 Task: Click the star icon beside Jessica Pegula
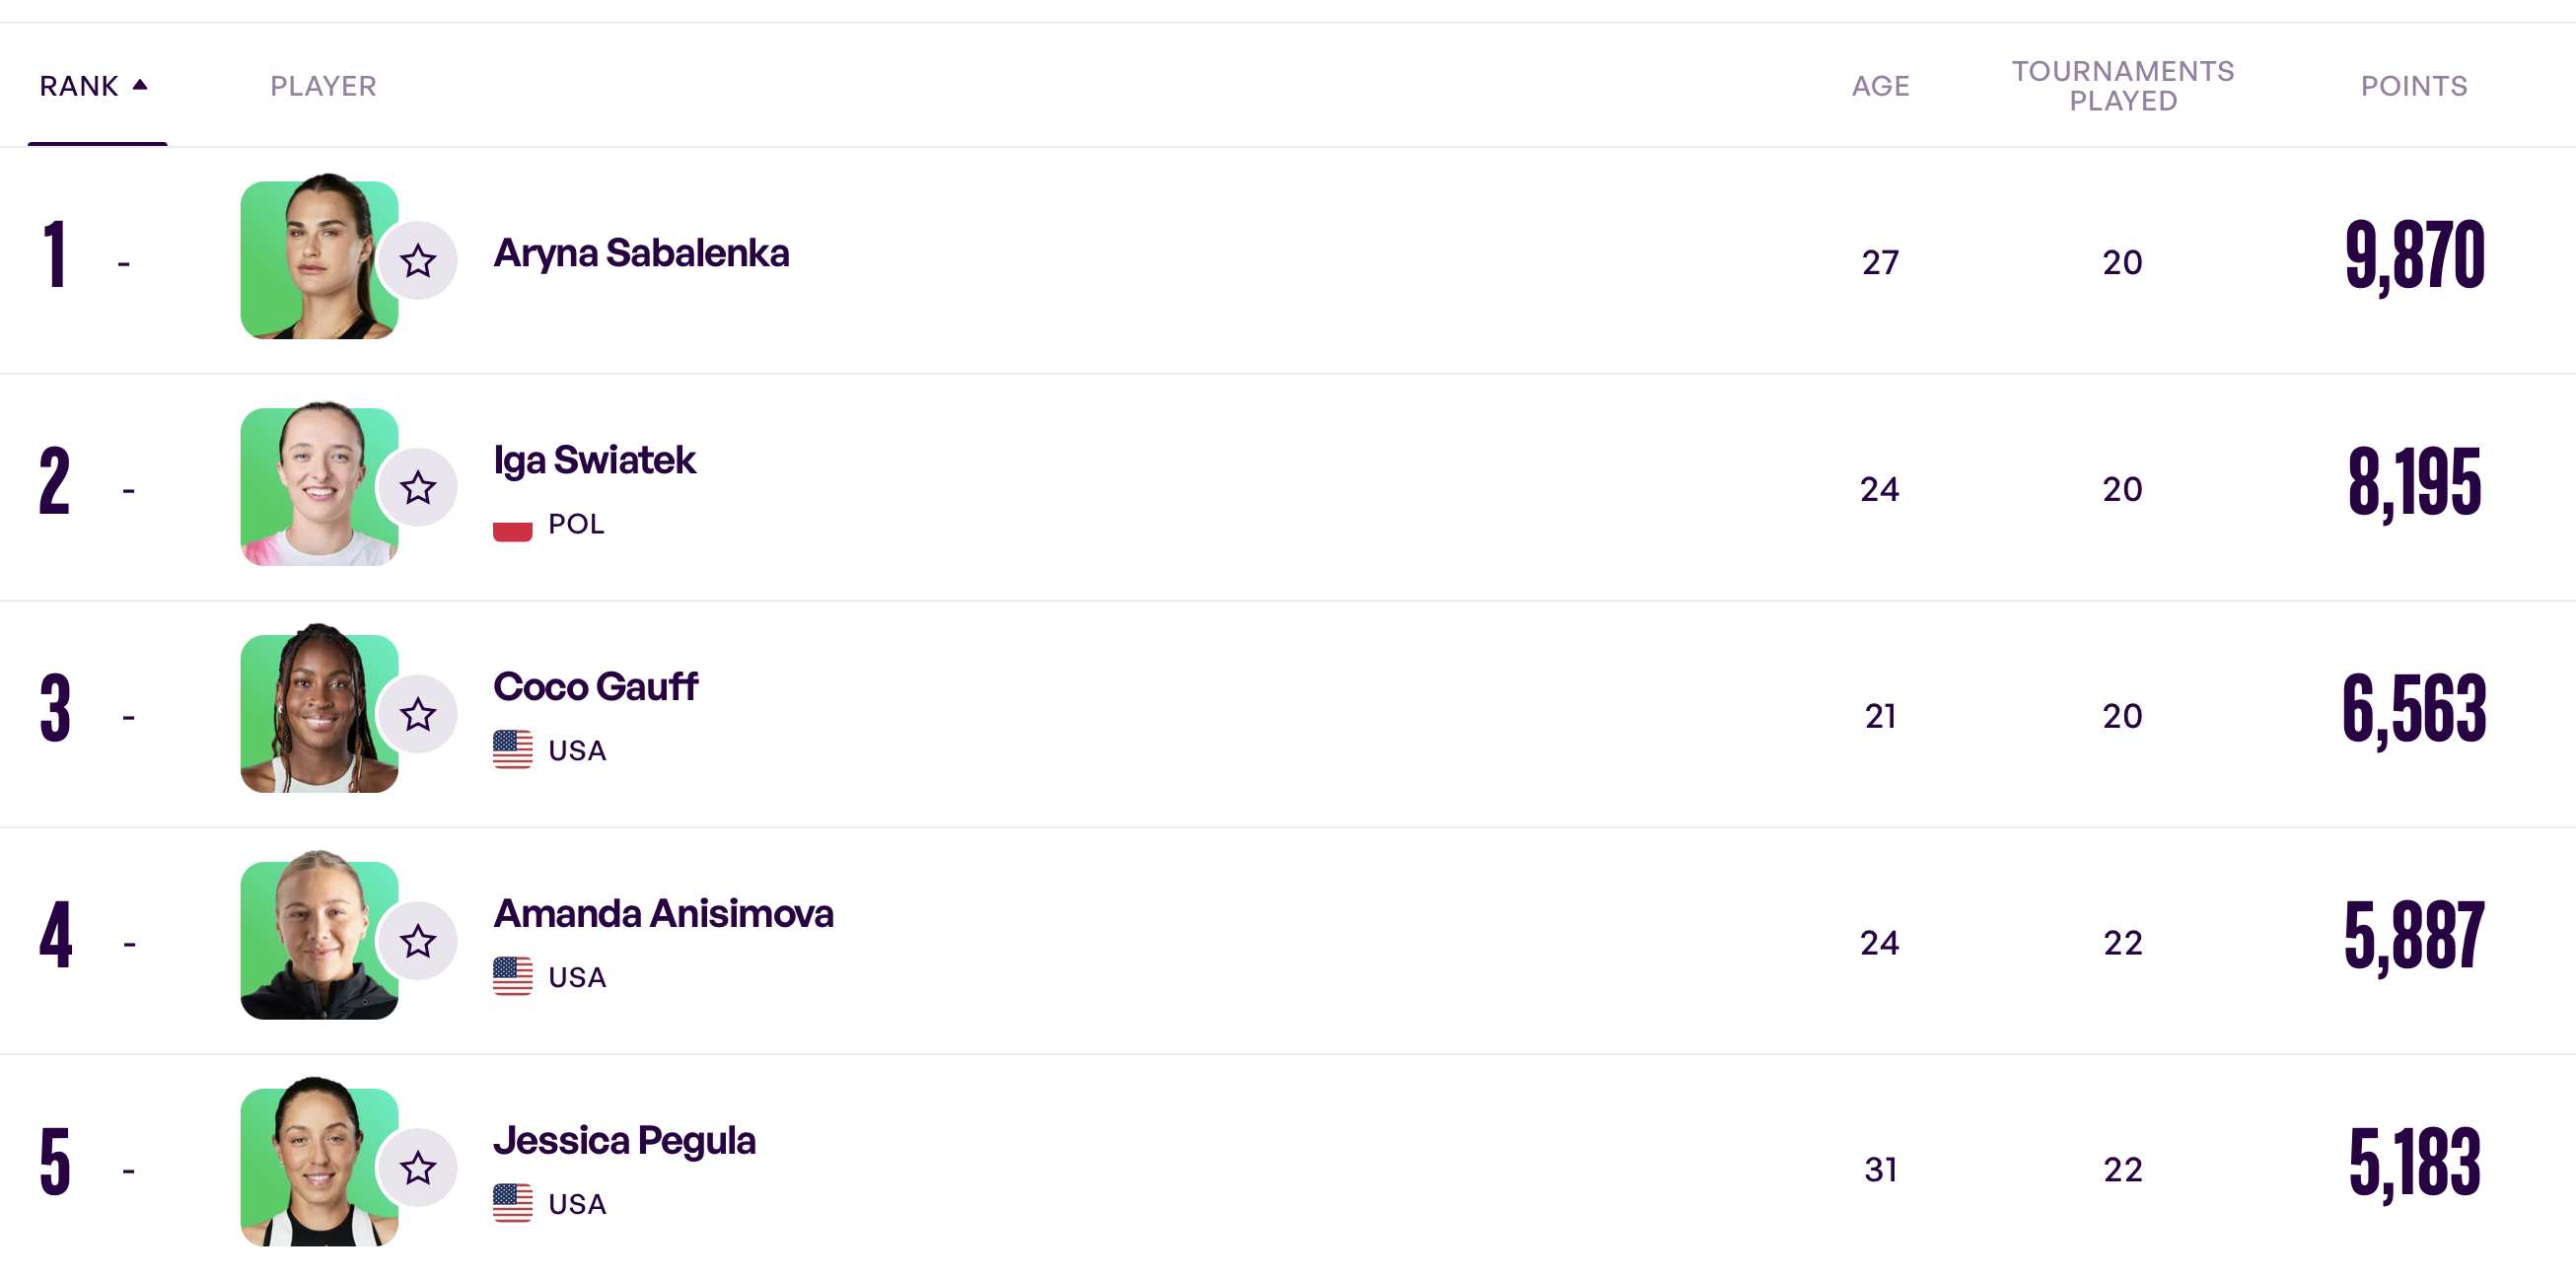418,1168
